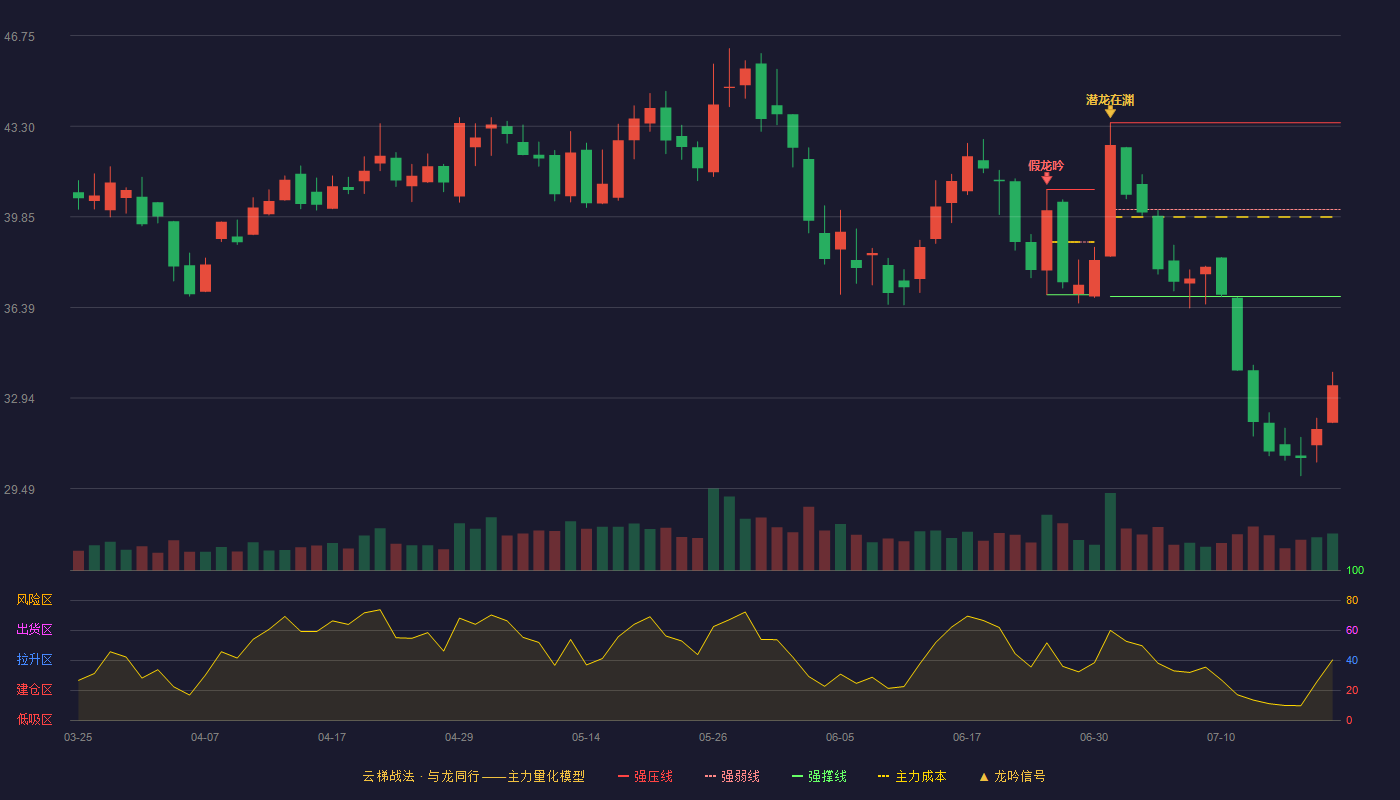Image resolution: width=1400 pixels, height=800 pixels.
Task: Select the 06-30 date axis tick
Action: (x=1094, y=737)
